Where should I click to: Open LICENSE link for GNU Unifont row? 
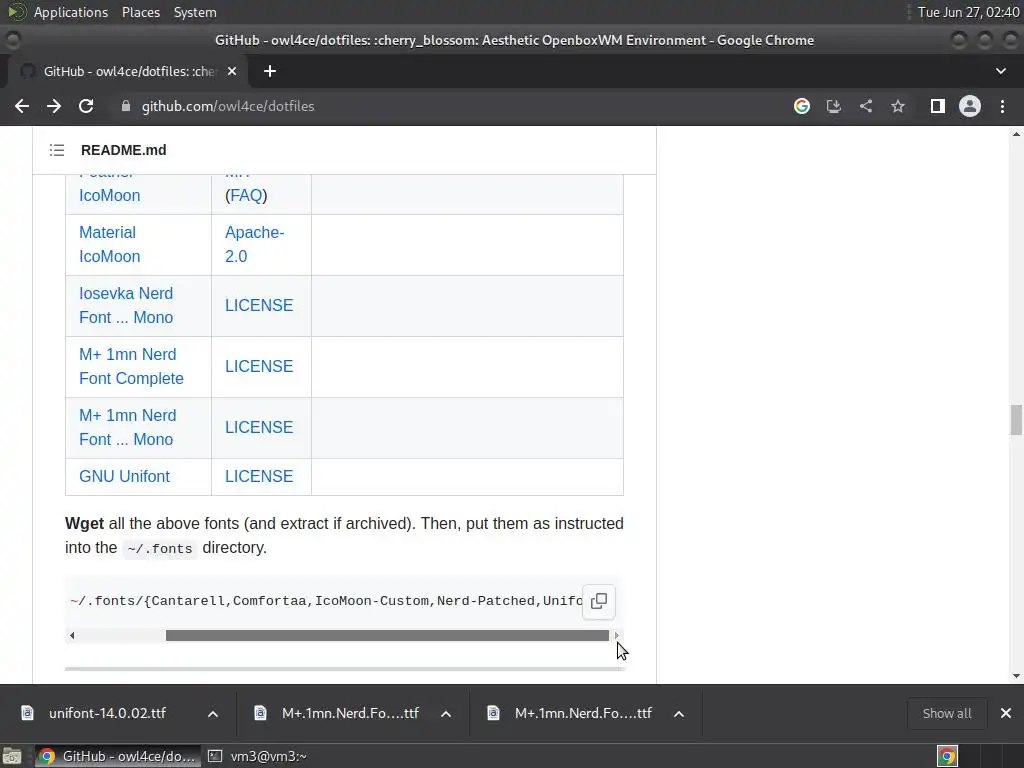(259, 476)
